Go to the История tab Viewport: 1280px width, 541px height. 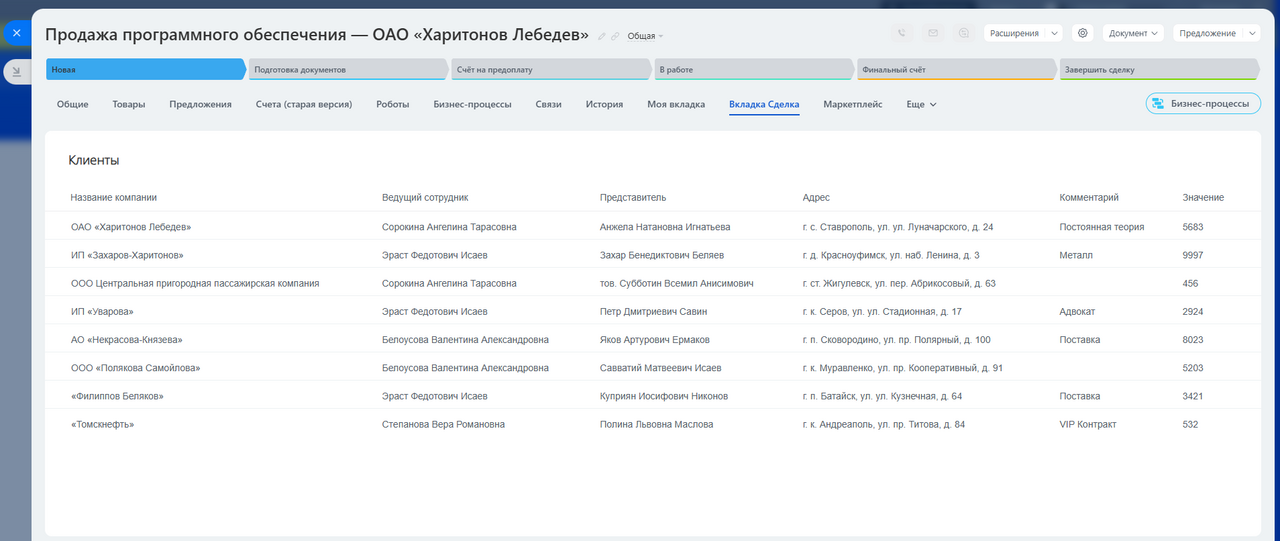tap(604, 104)
